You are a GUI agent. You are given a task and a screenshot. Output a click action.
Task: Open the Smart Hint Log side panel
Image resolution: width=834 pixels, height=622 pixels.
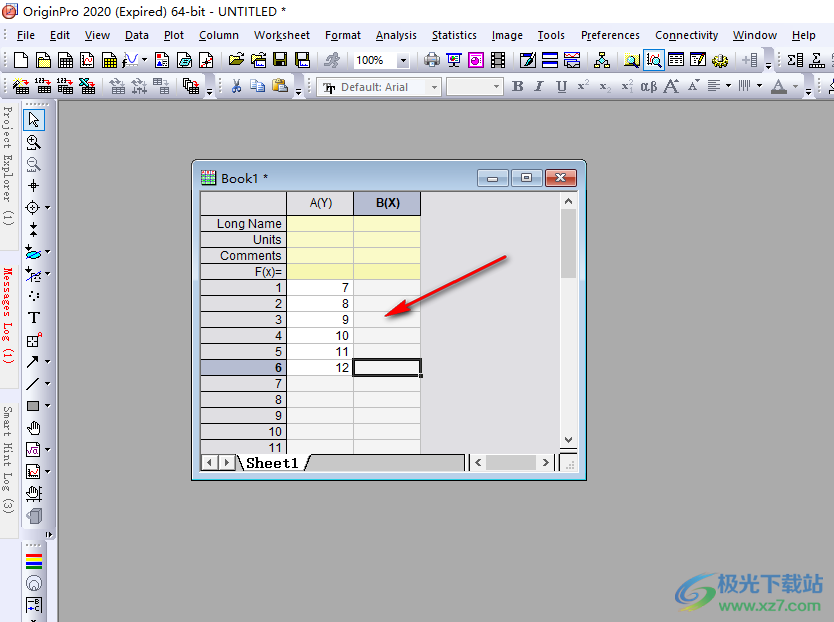click(x=7, y=460)
